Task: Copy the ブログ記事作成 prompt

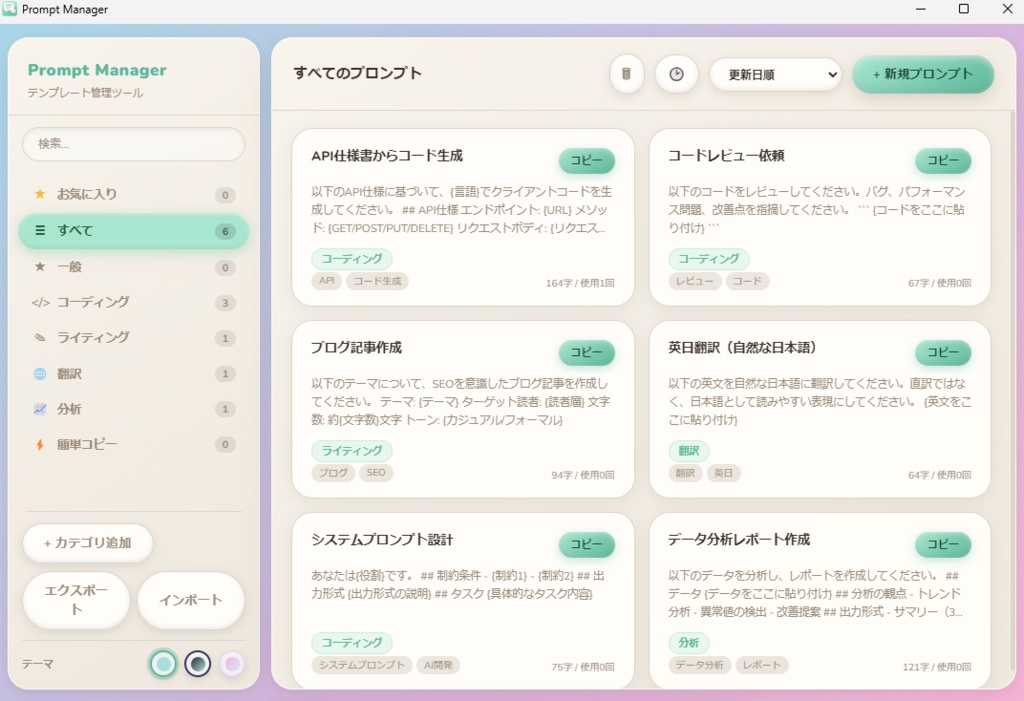Action: (587, 352)
